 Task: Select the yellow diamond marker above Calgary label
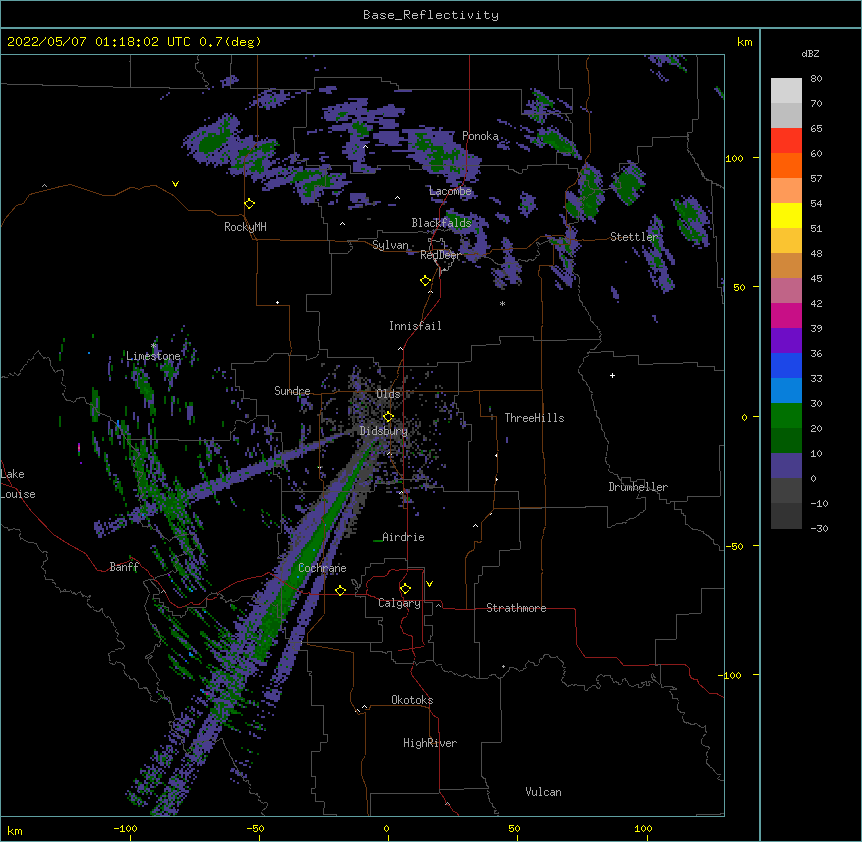click(x=405, y=589)
